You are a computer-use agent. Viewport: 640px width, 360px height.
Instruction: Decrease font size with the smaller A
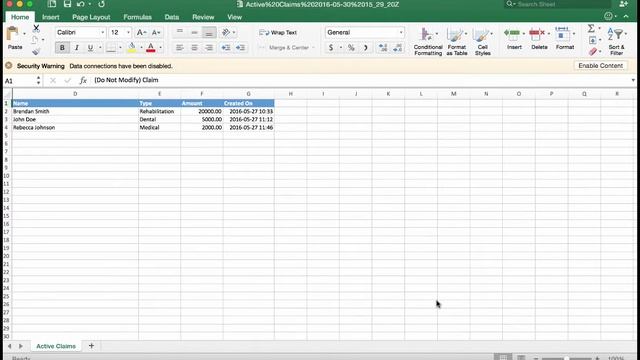[156, 32]
